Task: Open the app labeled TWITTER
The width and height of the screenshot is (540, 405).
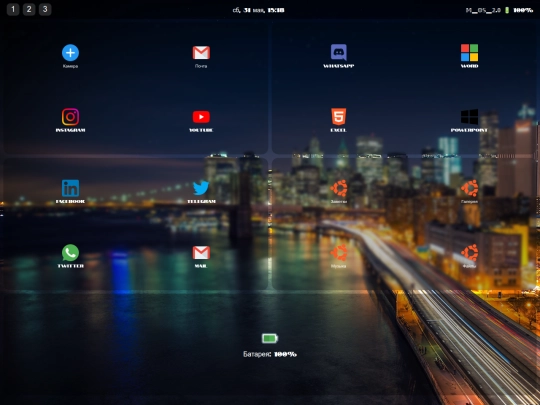Action: (70, 253)
